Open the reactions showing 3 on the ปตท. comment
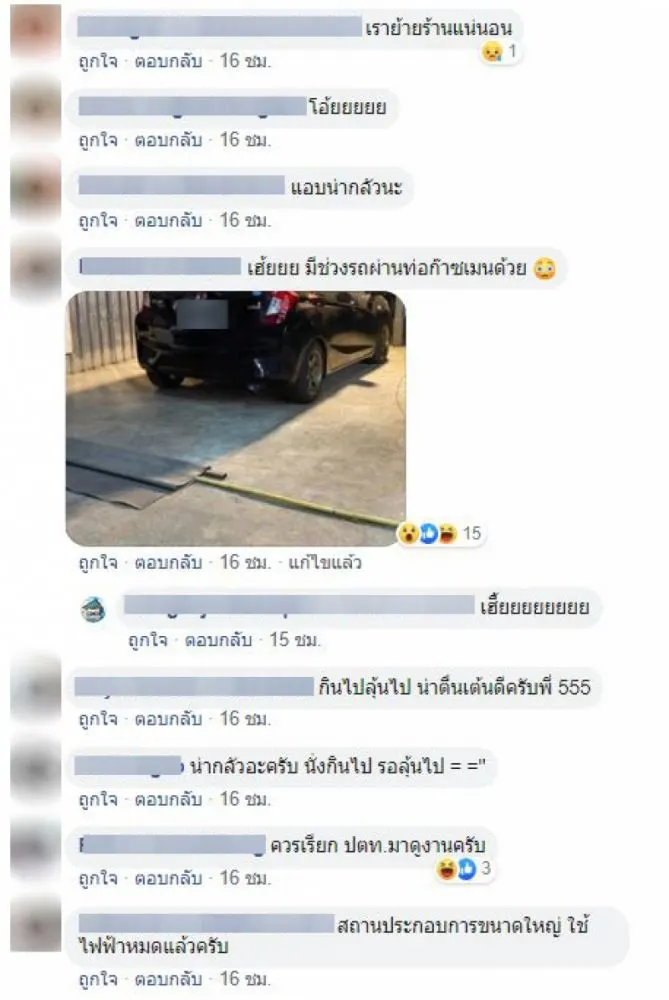Viewport: 669px width, 1000px height. pyautogui.click(x=464, y=869)
